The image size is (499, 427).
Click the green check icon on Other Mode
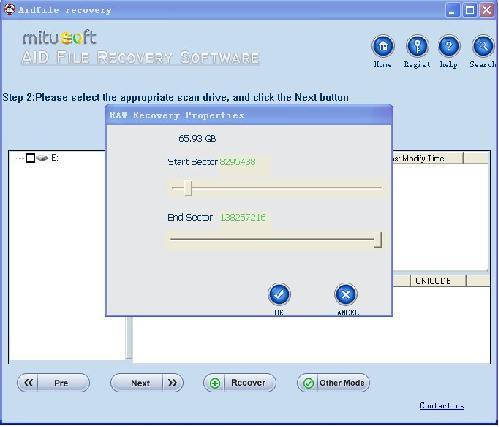click(308, 383)
